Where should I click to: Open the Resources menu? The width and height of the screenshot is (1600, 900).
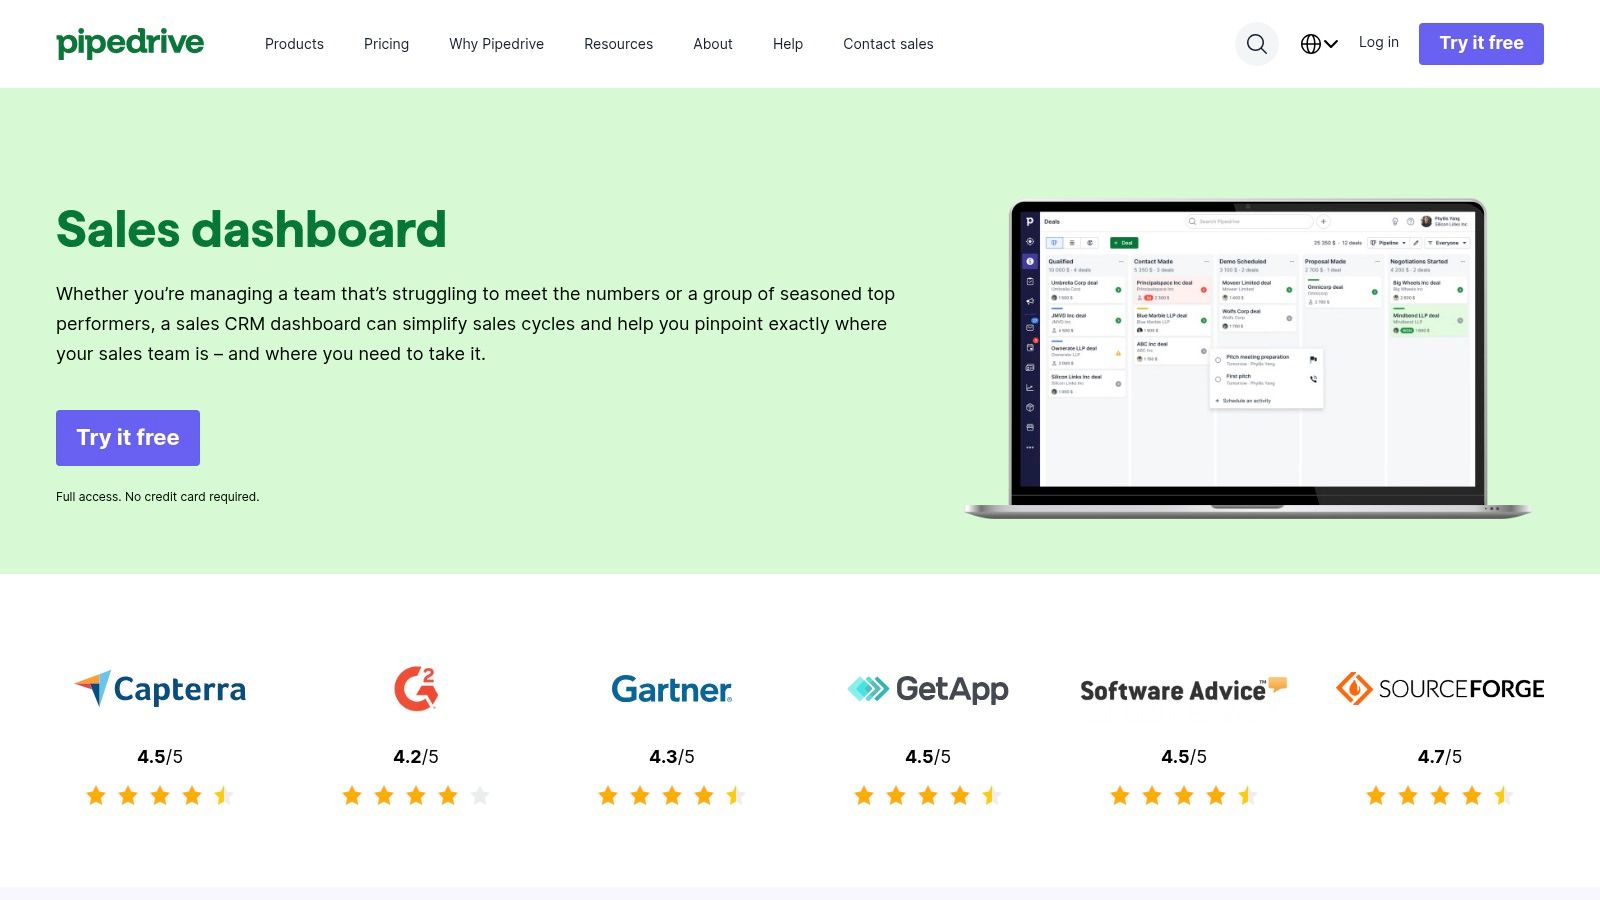618,44
